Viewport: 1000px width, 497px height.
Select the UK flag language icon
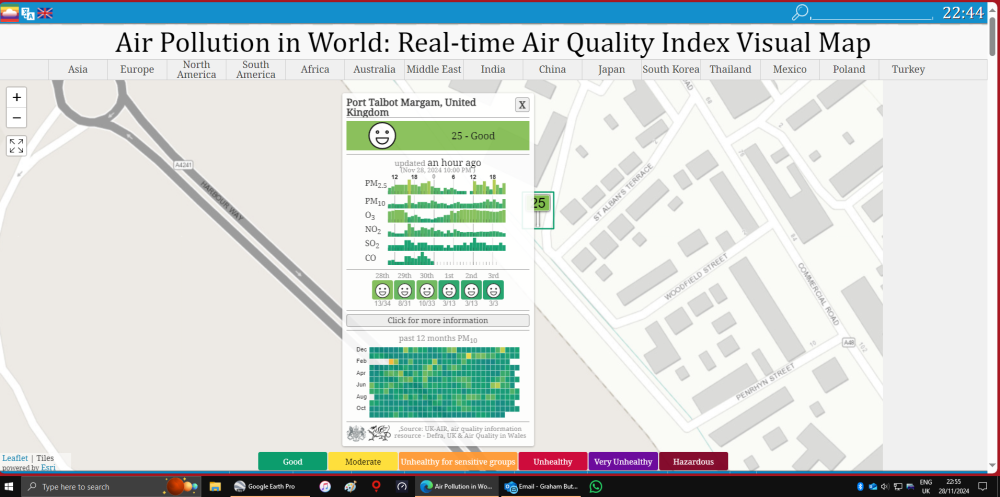(x=45, y=13)
